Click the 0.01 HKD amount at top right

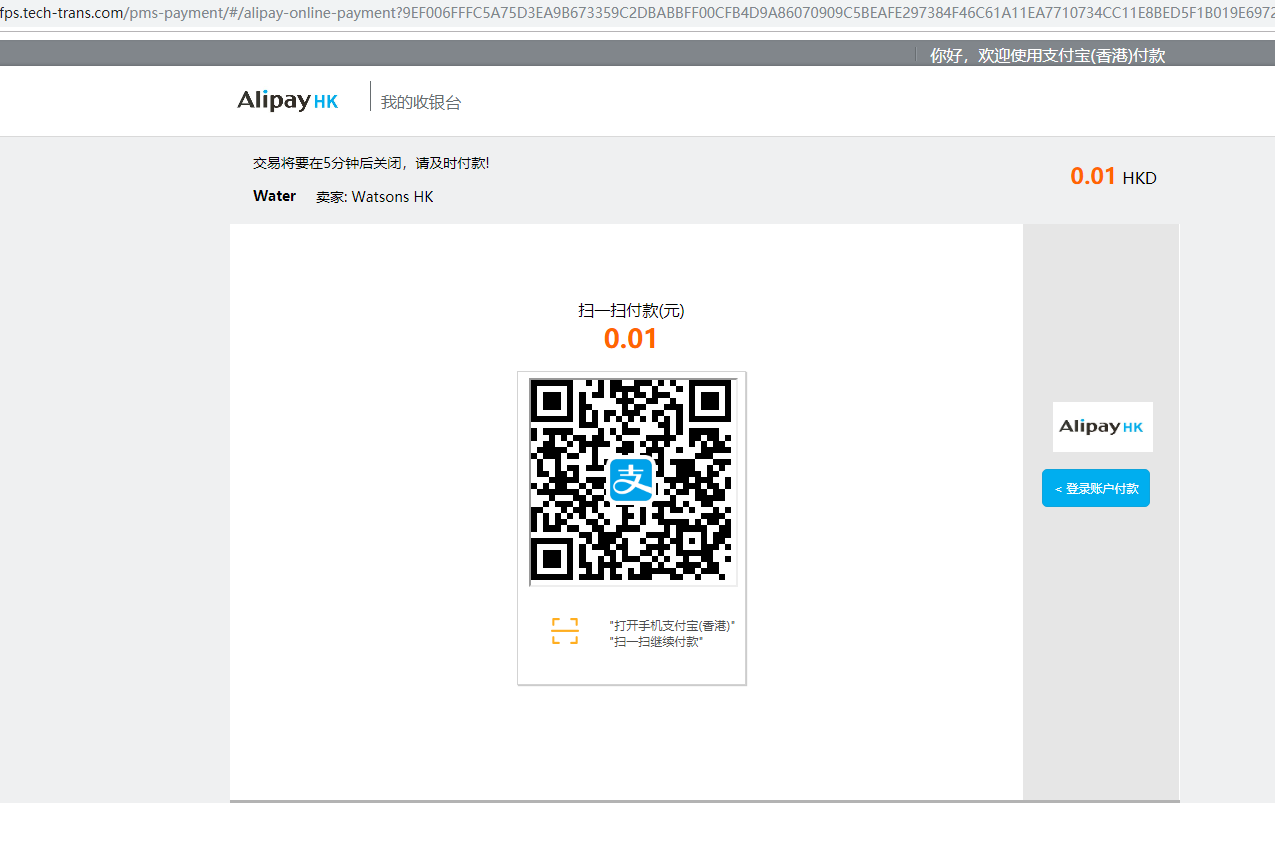pyautogui.click(x=1113, y=177)
